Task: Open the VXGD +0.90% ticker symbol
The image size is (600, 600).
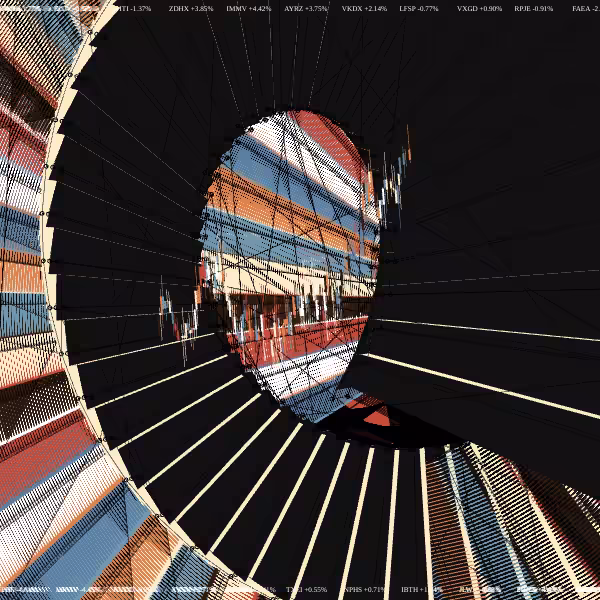Action: (x=479, y=8)
